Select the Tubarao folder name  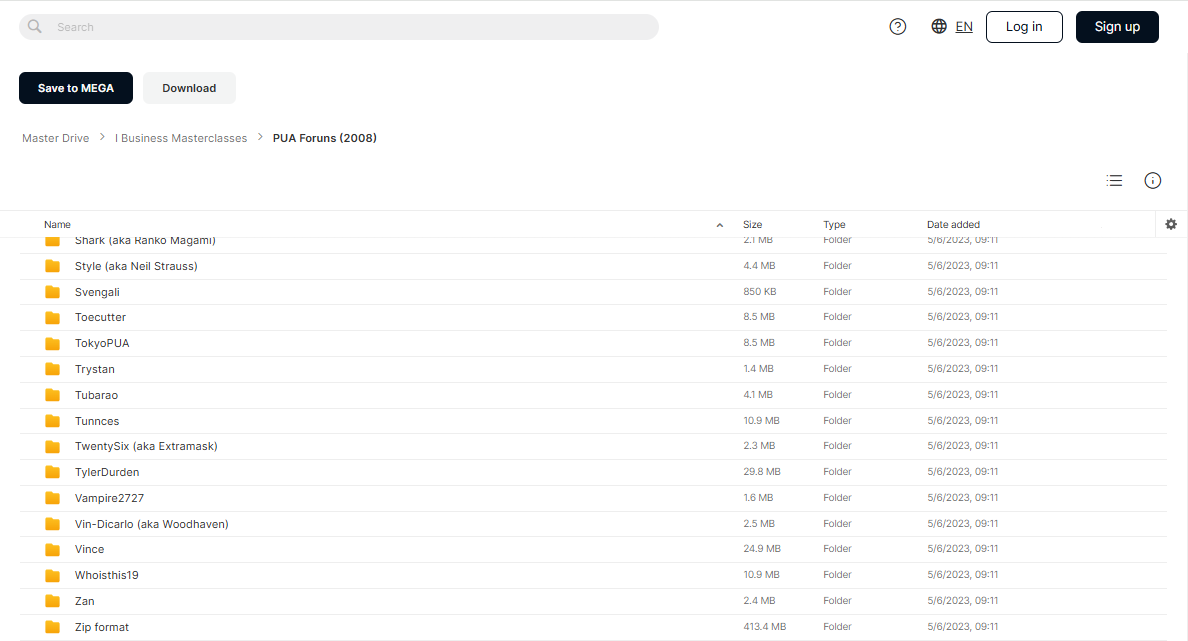(96, 395)
